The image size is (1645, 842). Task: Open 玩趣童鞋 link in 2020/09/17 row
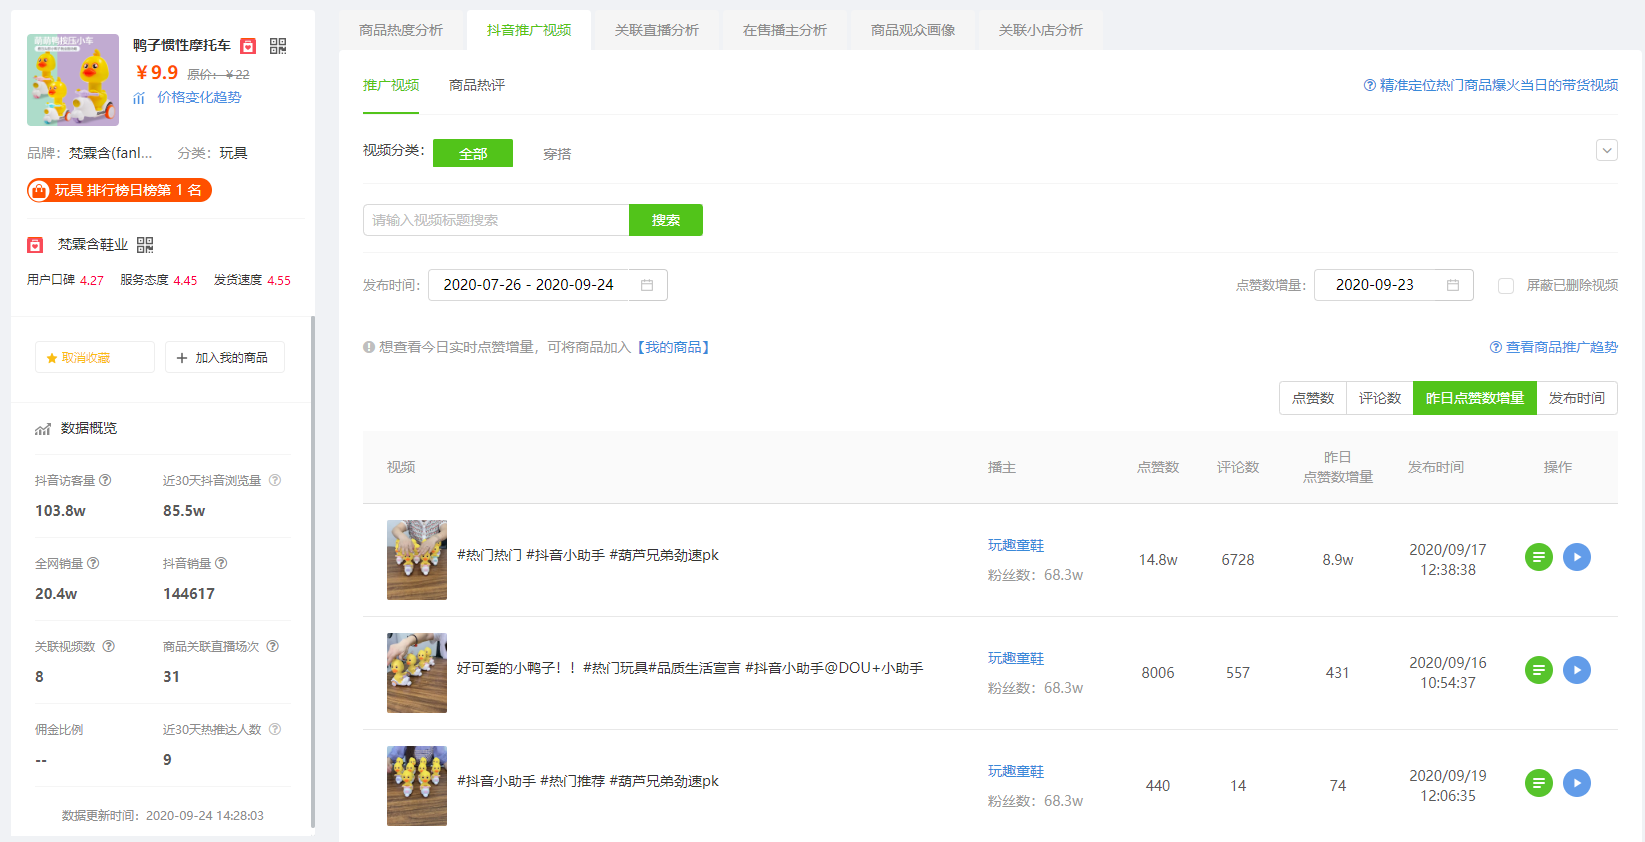(1016, 545)
